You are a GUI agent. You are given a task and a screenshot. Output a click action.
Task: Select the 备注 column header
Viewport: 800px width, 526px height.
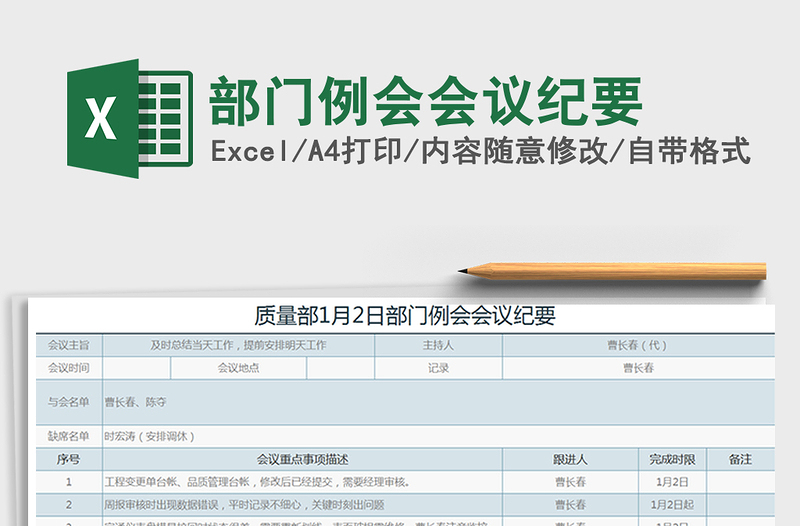tap(740, 459)
